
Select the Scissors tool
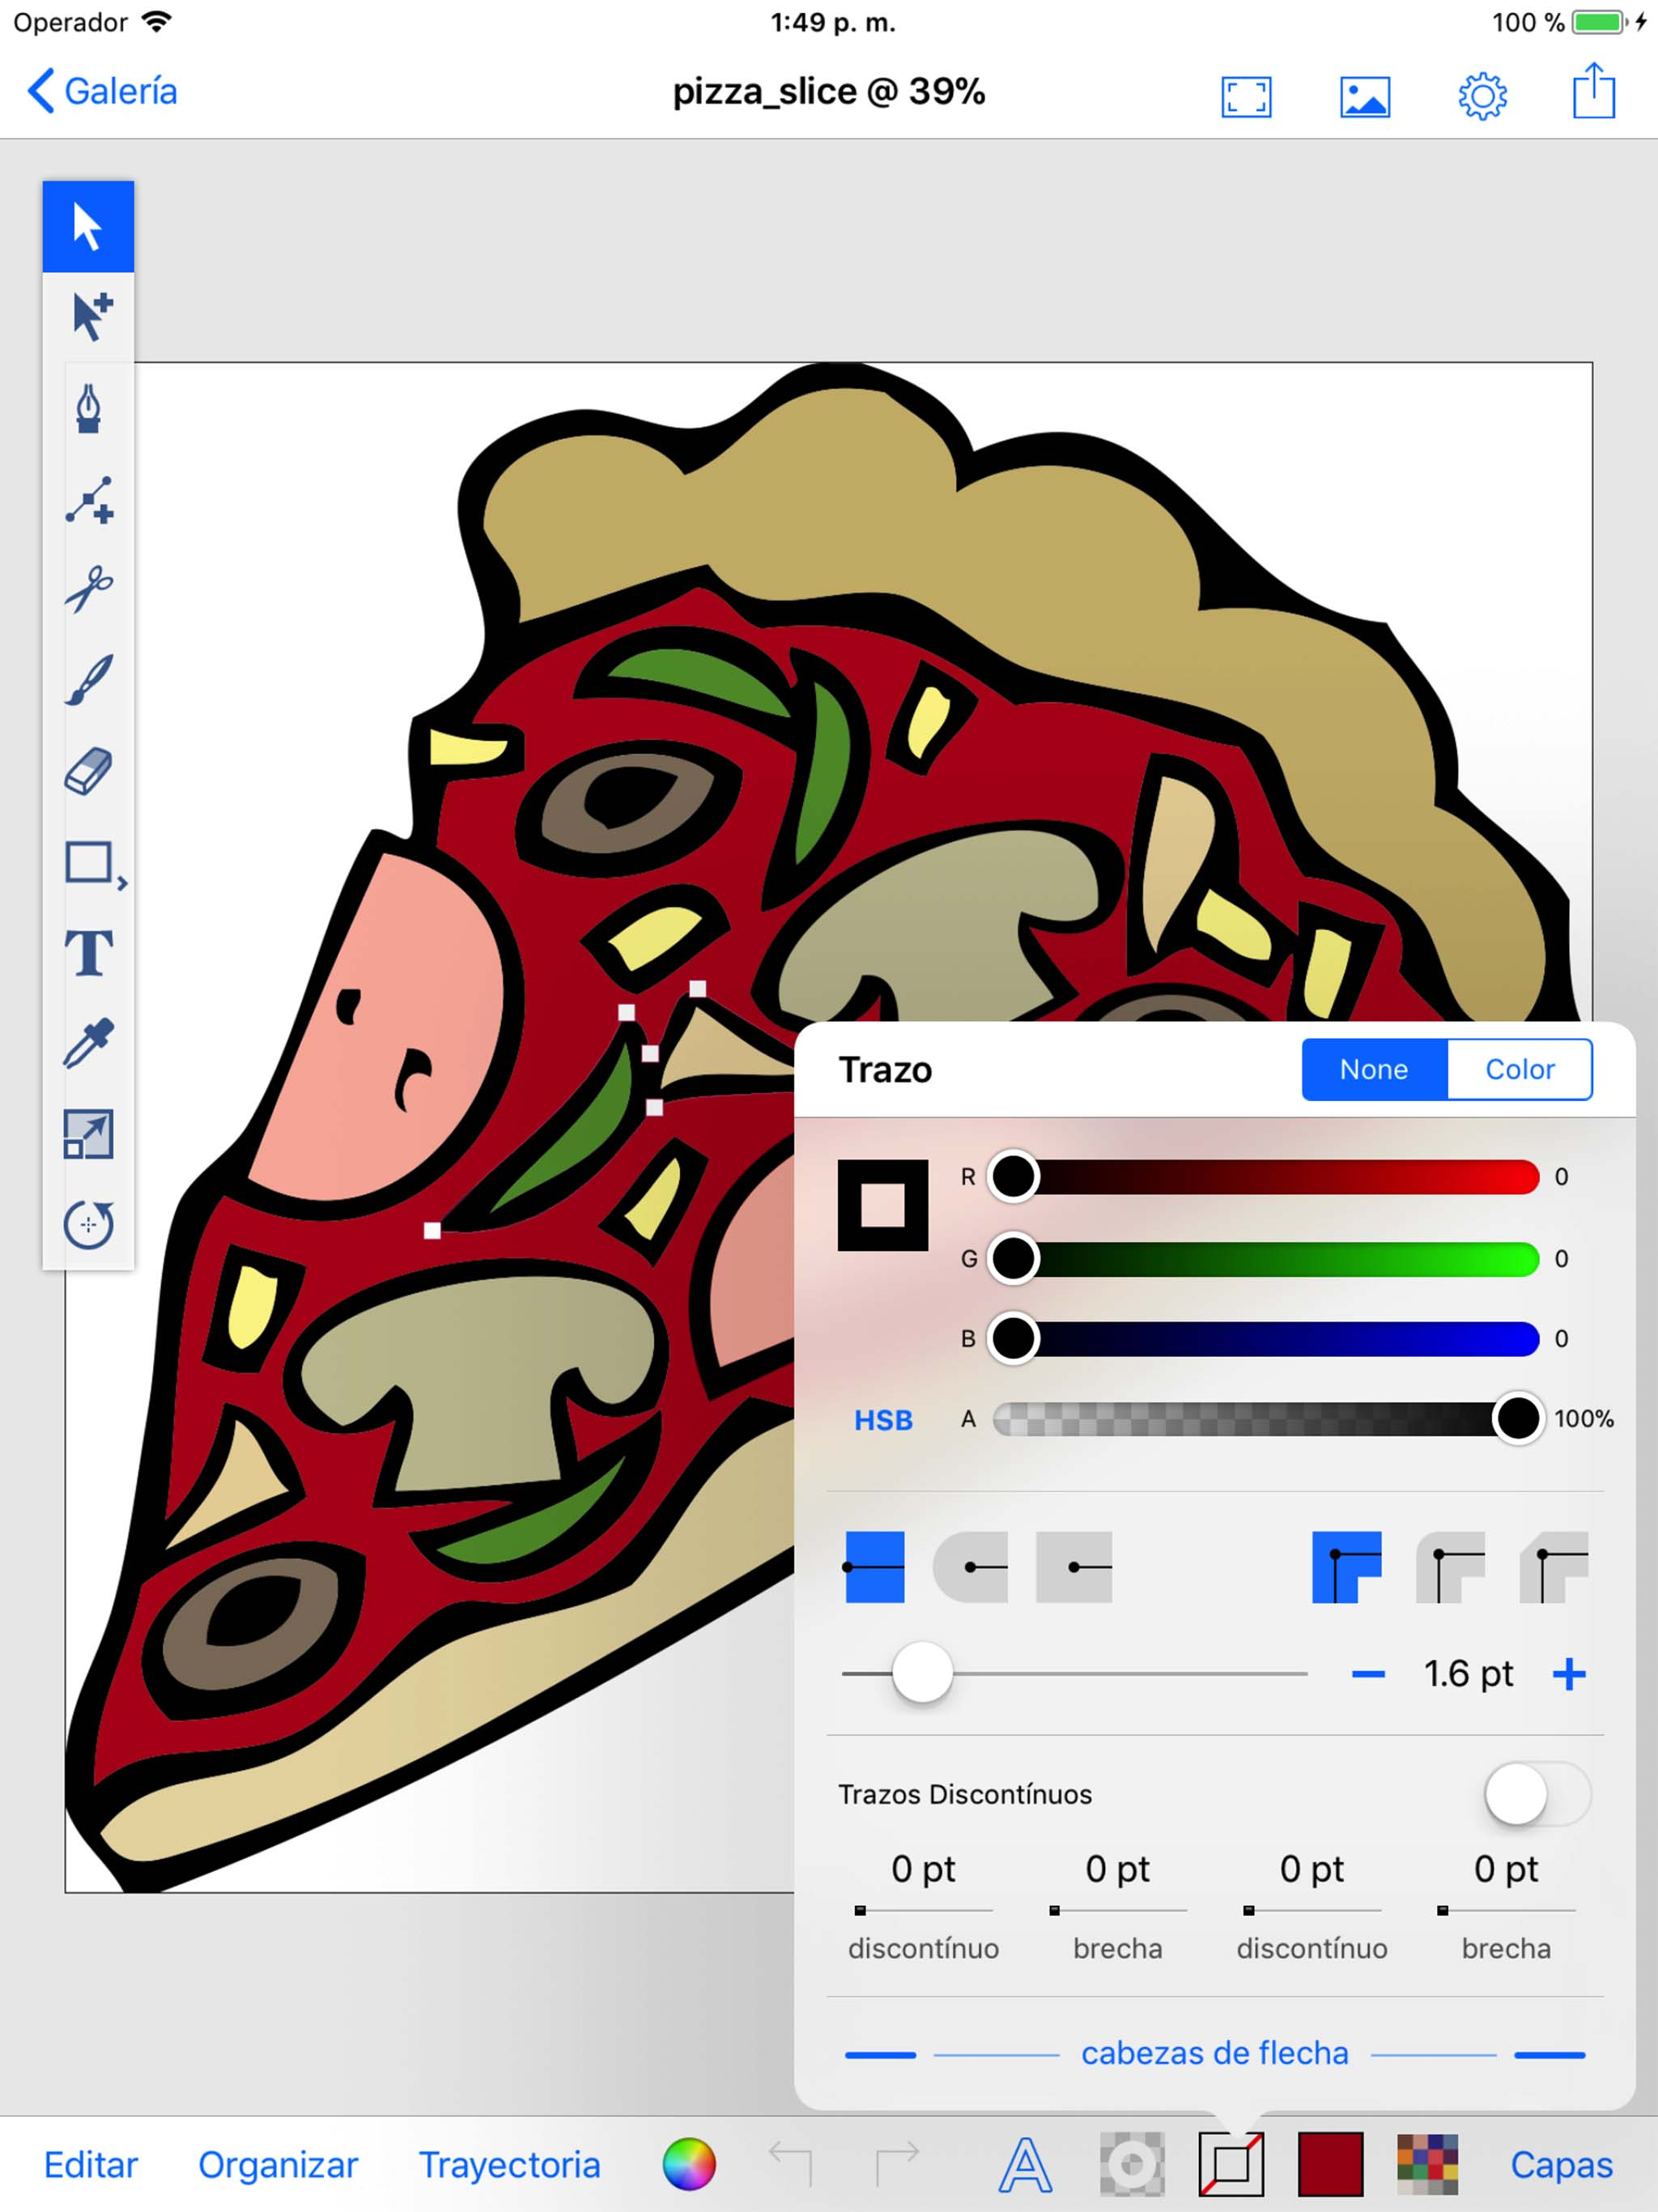coord(88,589)
